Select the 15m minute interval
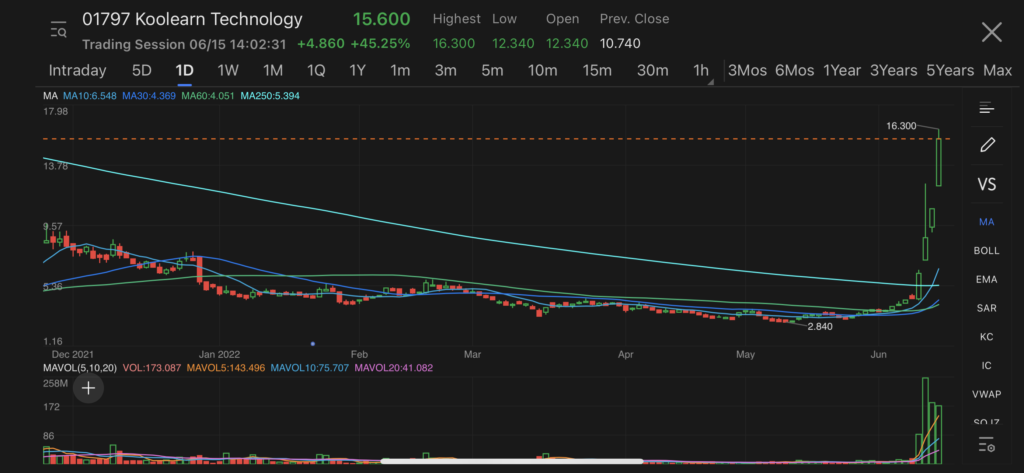Screen dimensions: 1024x473 point(597,71)
